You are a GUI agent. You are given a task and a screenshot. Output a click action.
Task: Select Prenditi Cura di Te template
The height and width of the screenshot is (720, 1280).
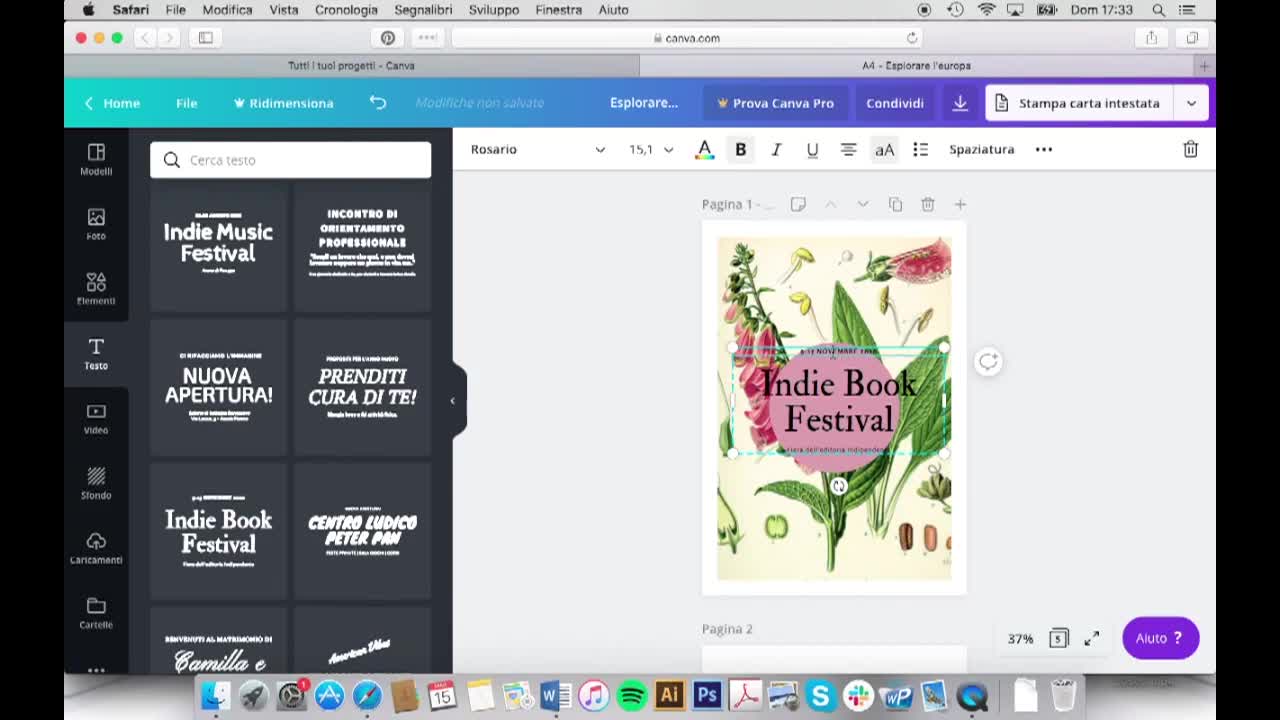(x=362, y=386)
